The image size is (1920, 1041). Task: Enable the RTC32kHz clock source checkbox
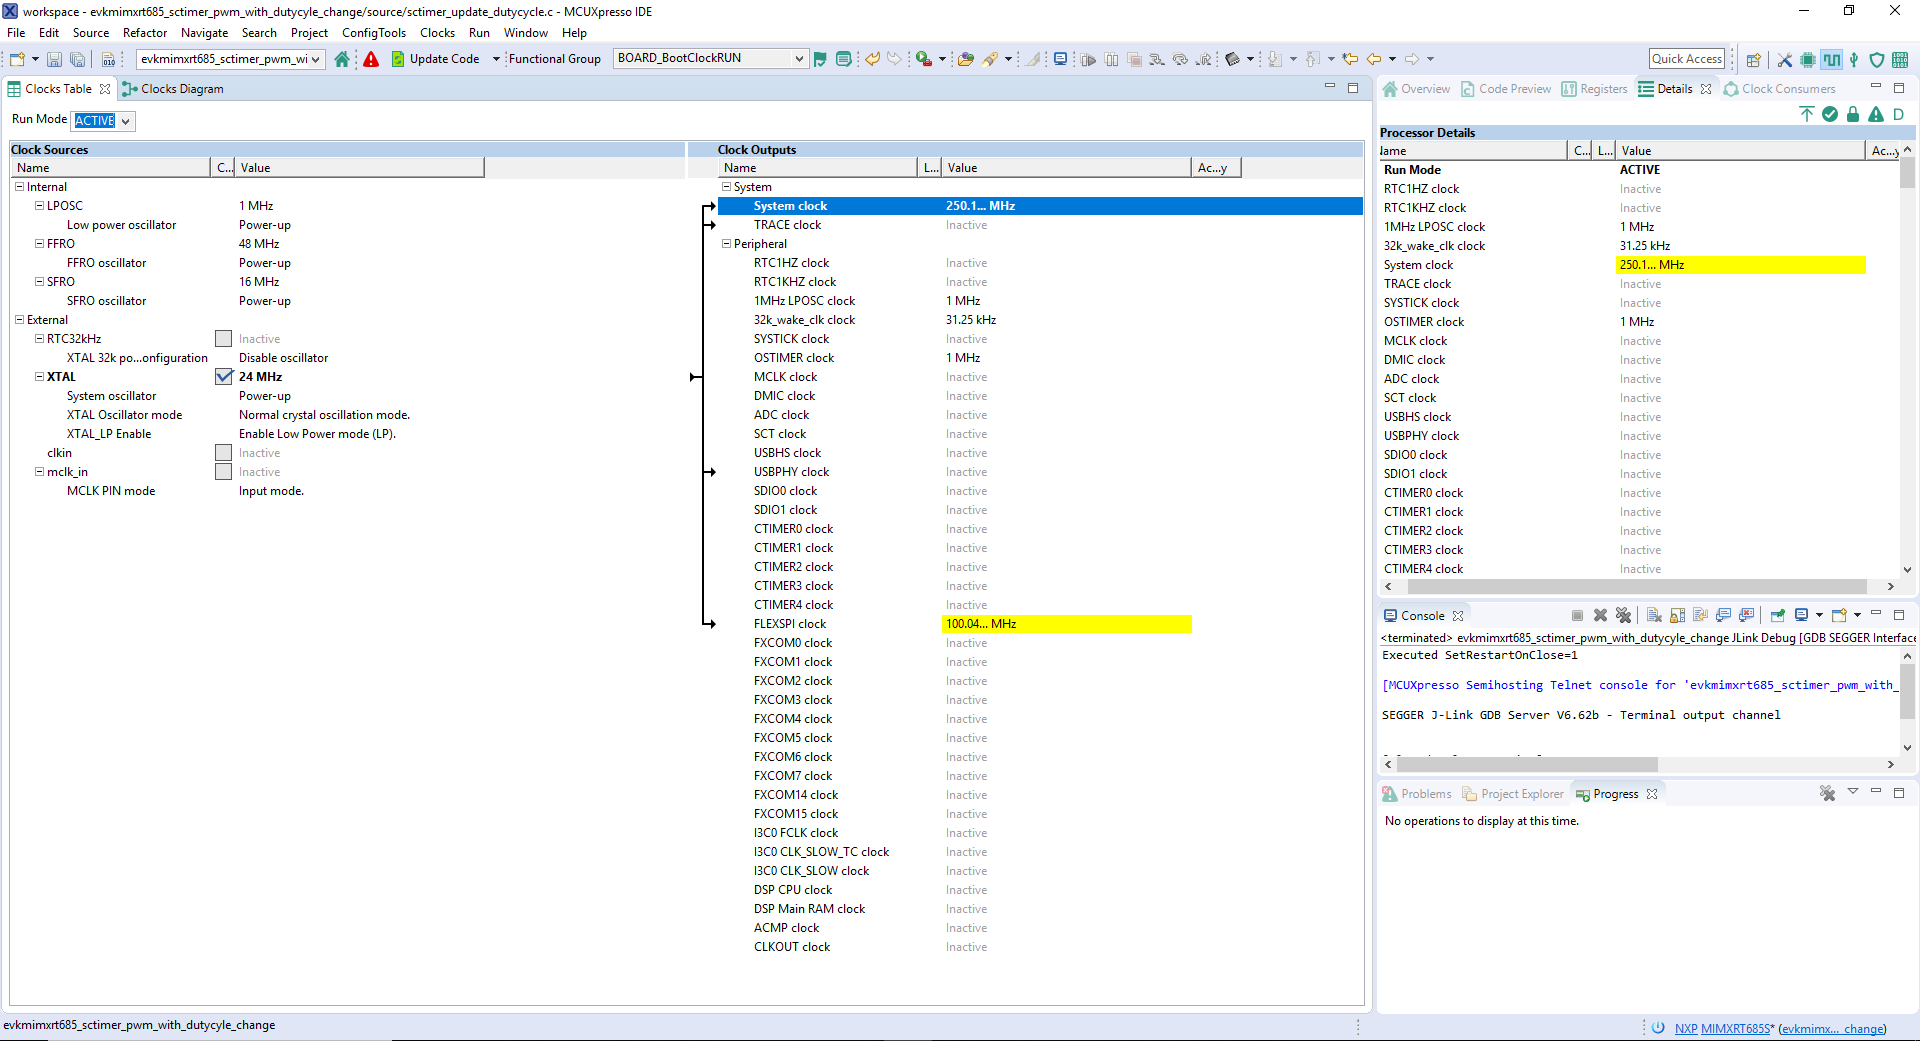coord(224,339)
